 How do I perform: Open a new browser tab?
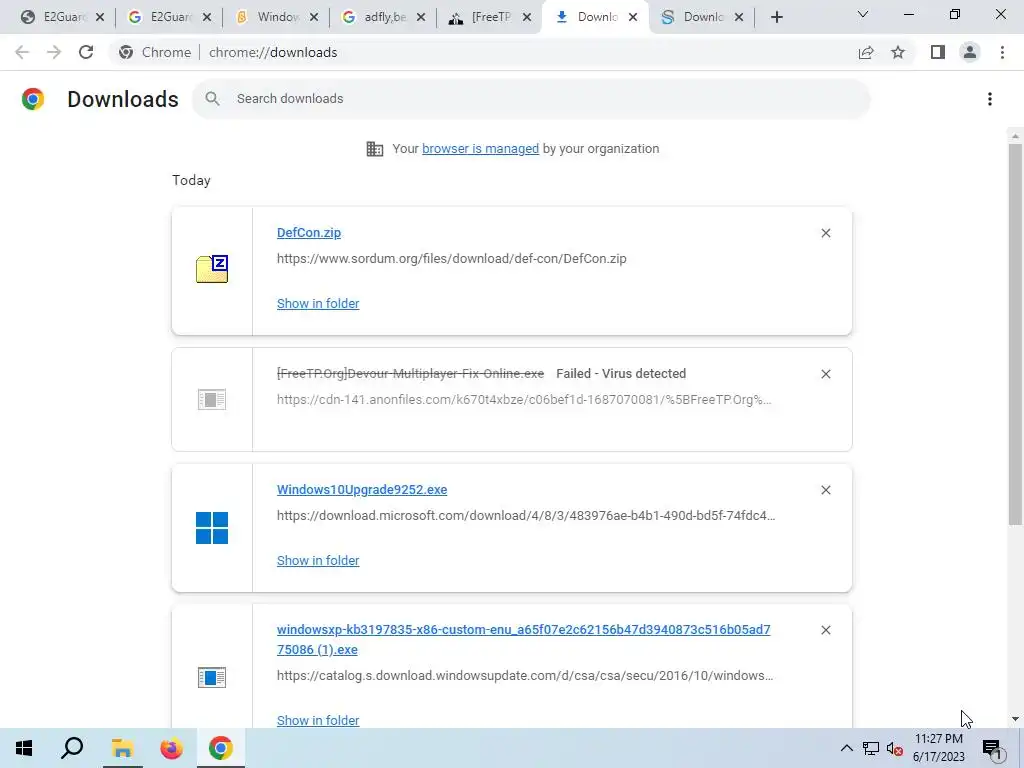click(776, 17)
